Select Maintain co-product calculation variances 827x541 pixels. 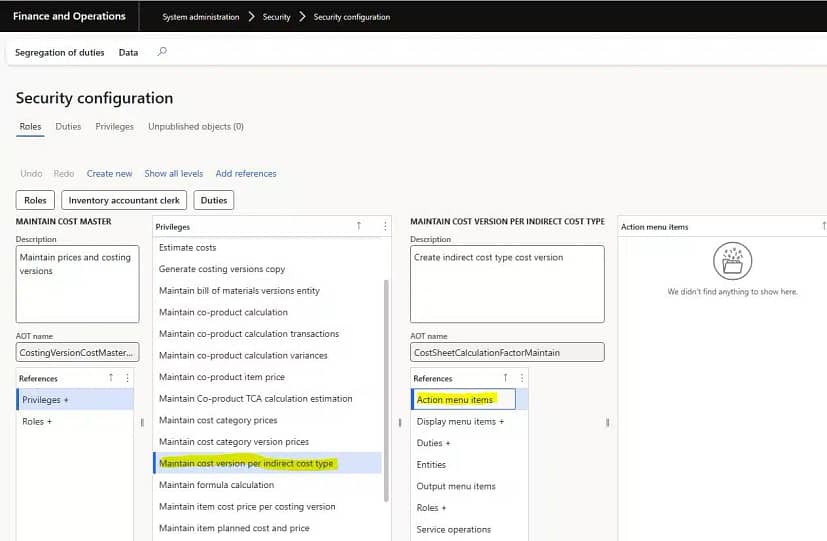tap(267, 355)
